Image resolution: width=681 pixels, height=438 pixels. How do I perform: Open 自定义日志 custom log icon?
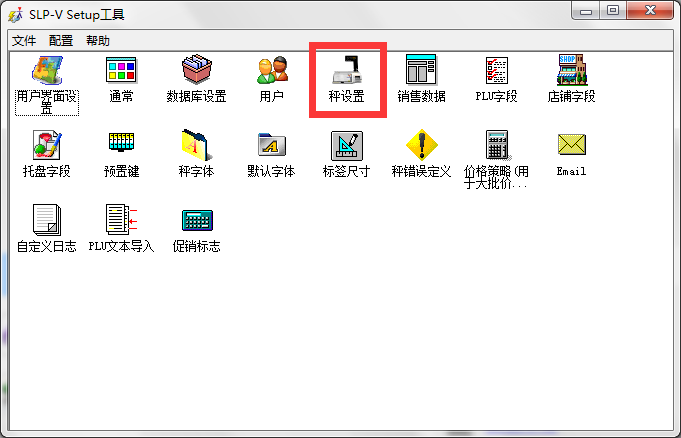tap(47, 220)
